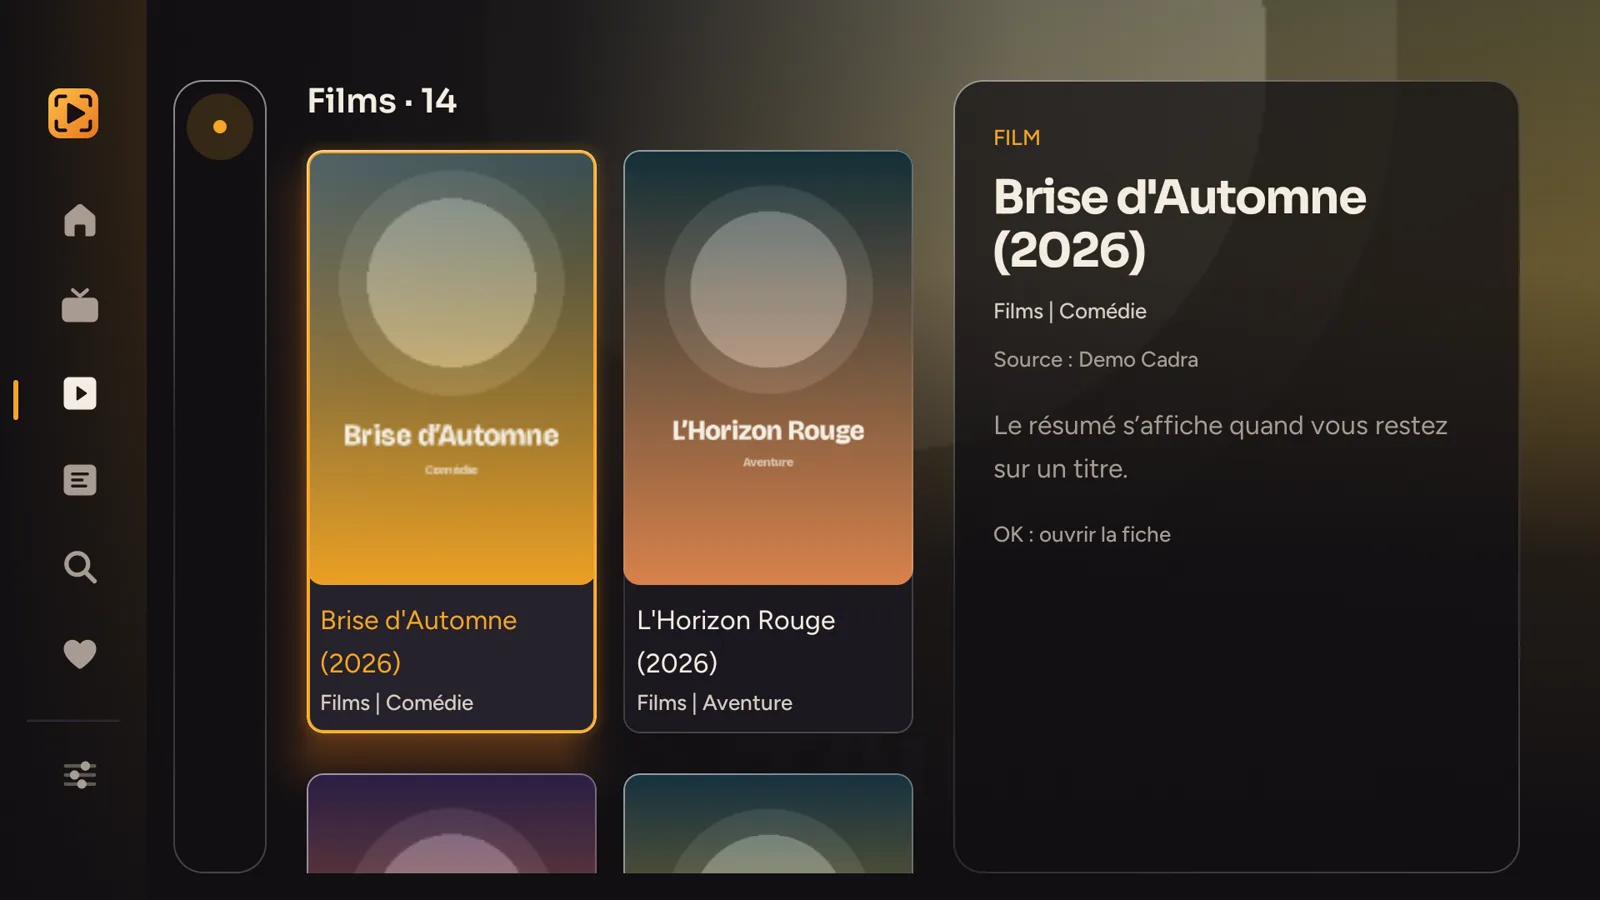
Task: Click 'Films | Comédie' under Brise d'Automne card
Action: 397,703
